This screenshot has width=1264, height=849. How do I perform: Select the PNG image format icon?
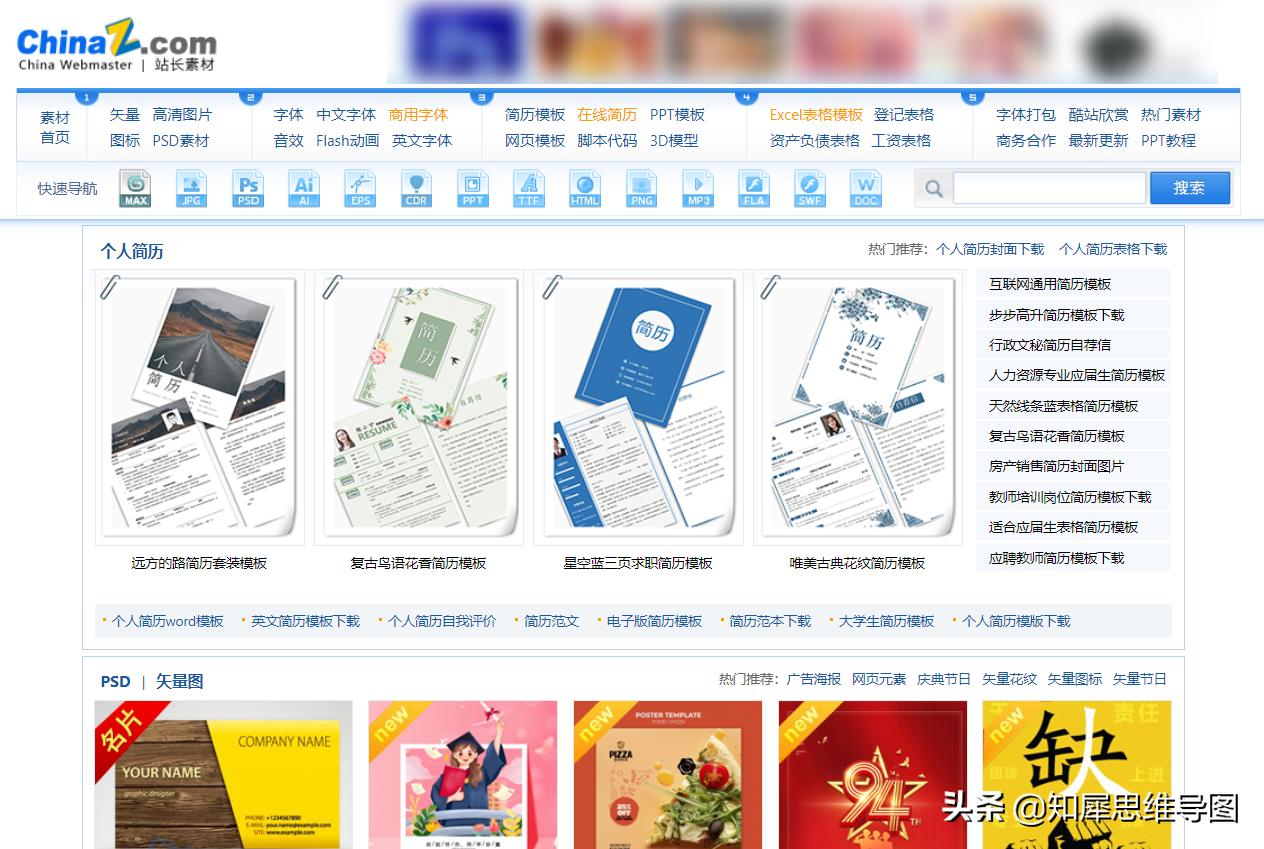[x=641, y=188]
